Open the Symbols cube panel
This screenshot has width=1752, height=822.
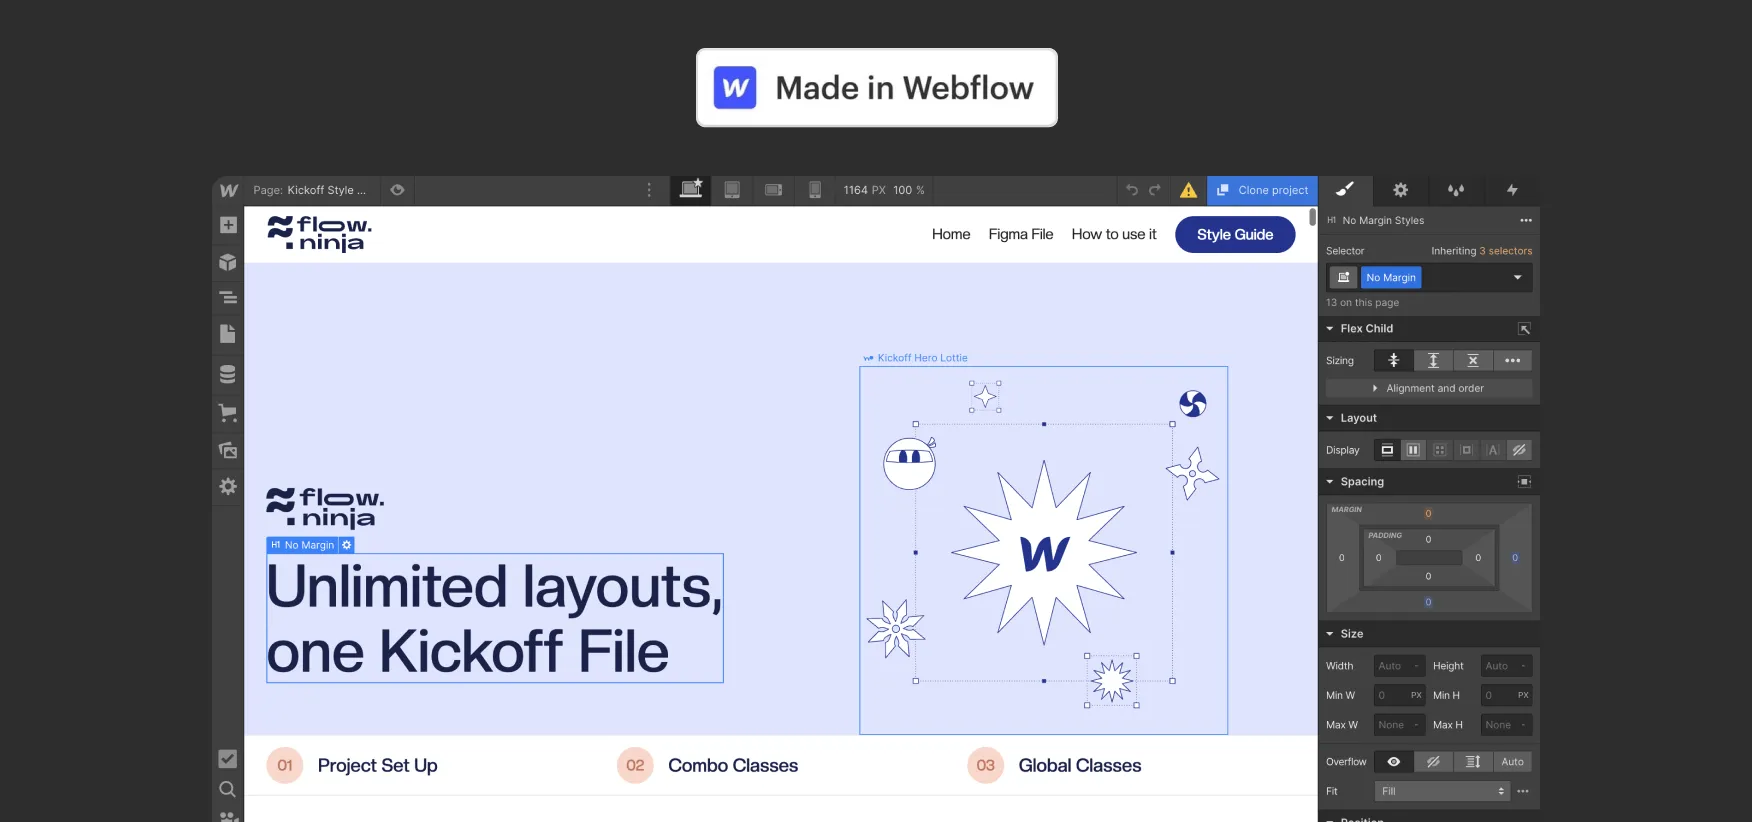click(x=228, y=262)
